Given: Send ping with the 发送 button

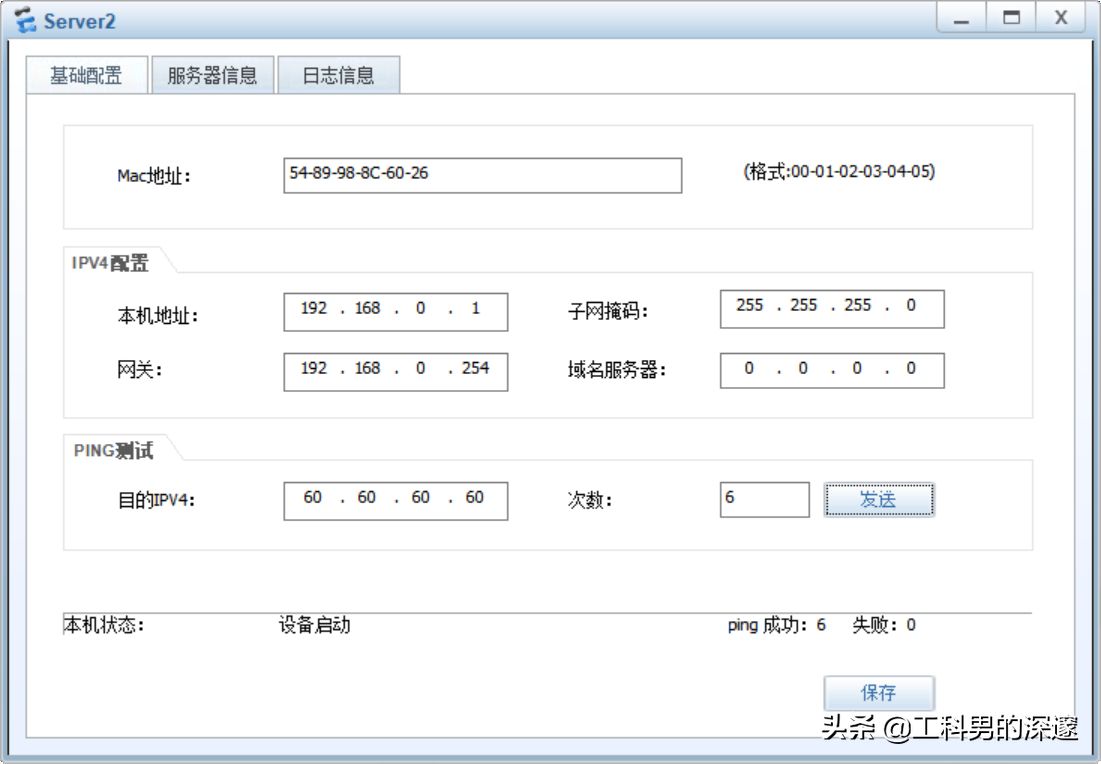Looking at the screenshot, I should [x=879, y=499].
